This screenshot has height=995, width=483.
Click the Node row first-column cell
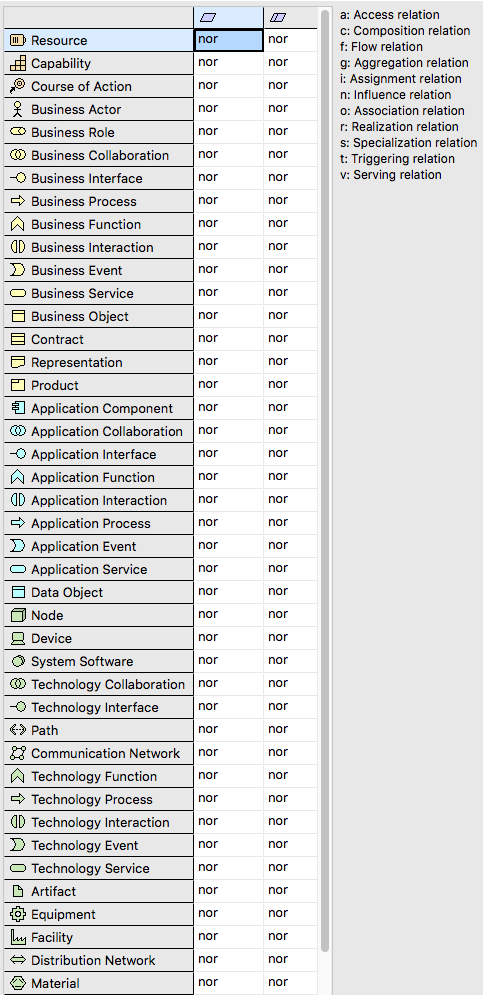click(228, 615)
